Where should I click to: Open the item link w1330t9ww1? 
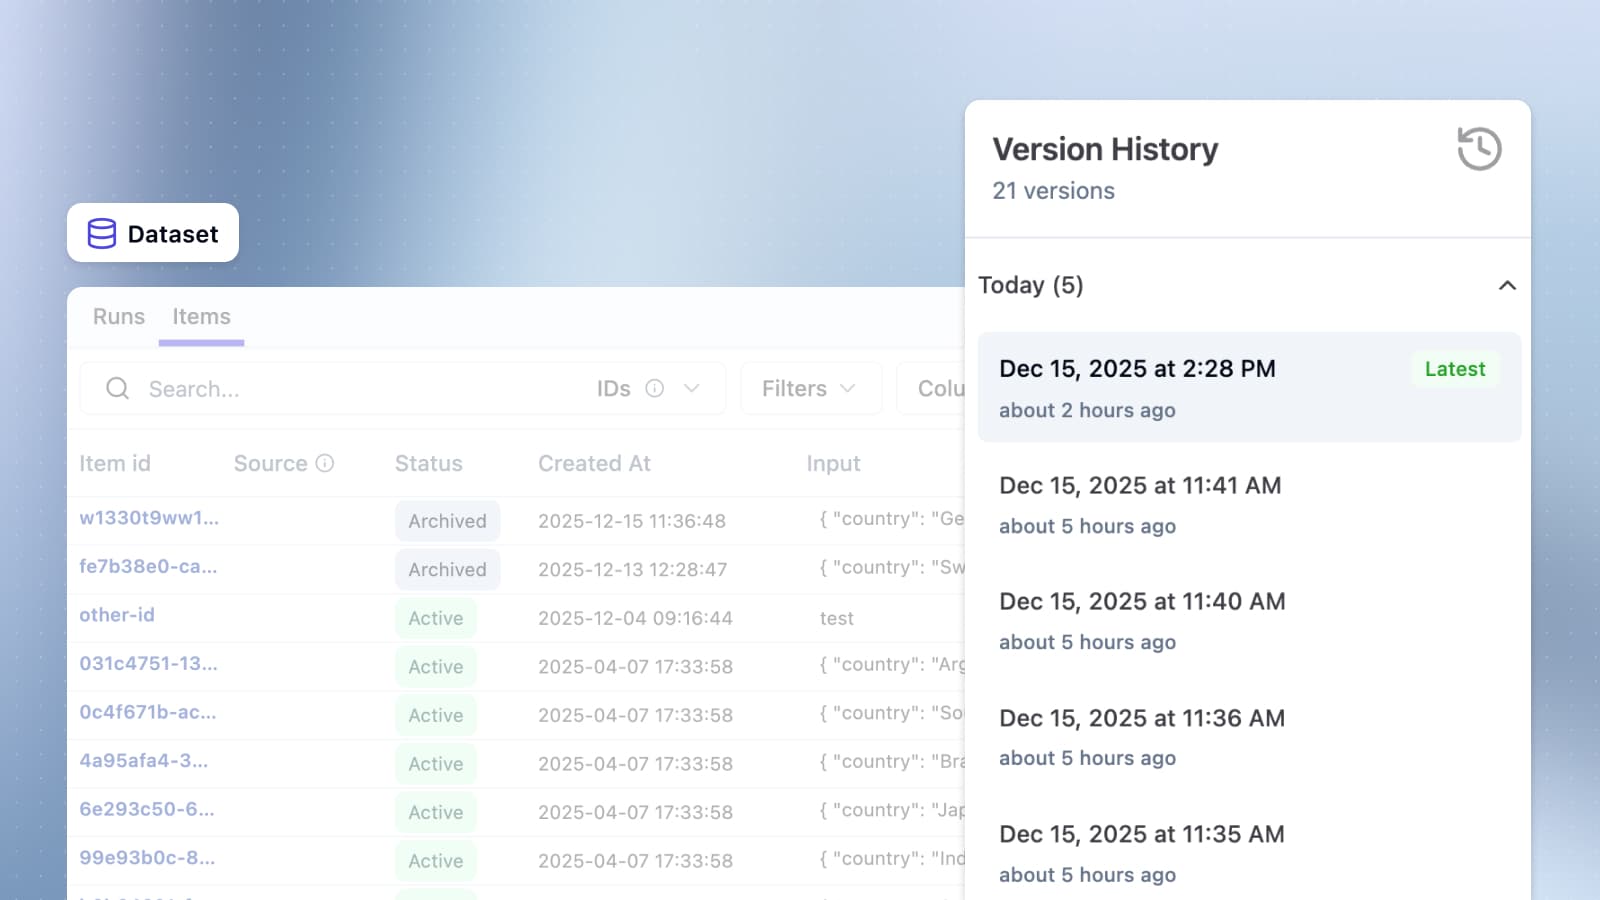[147, 519]
